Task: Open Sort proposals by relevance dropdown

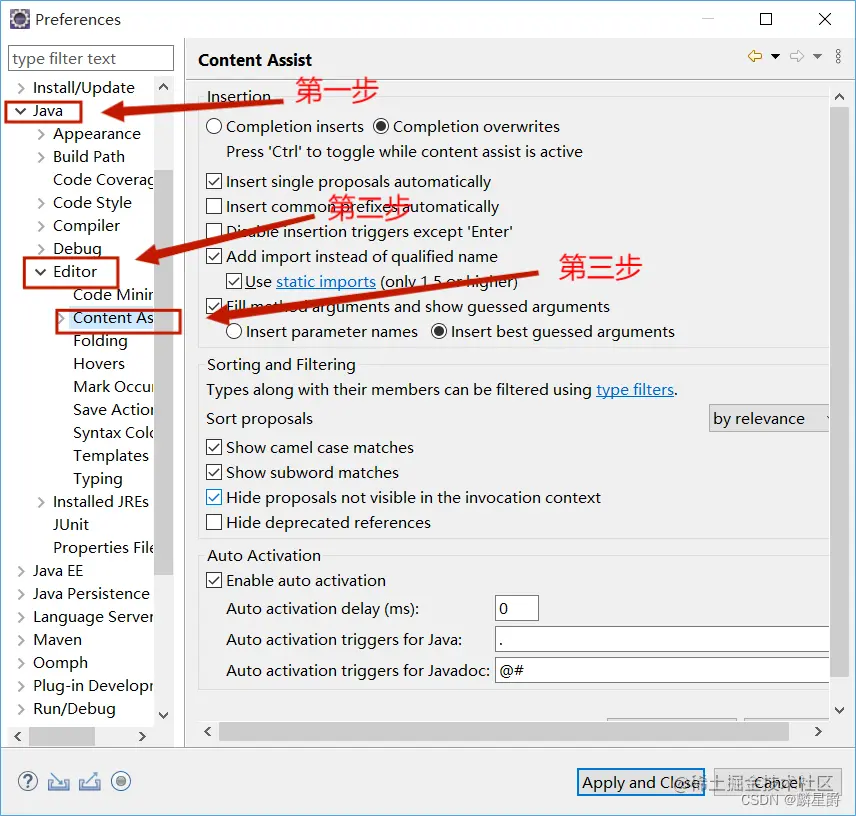Action: 769,419
